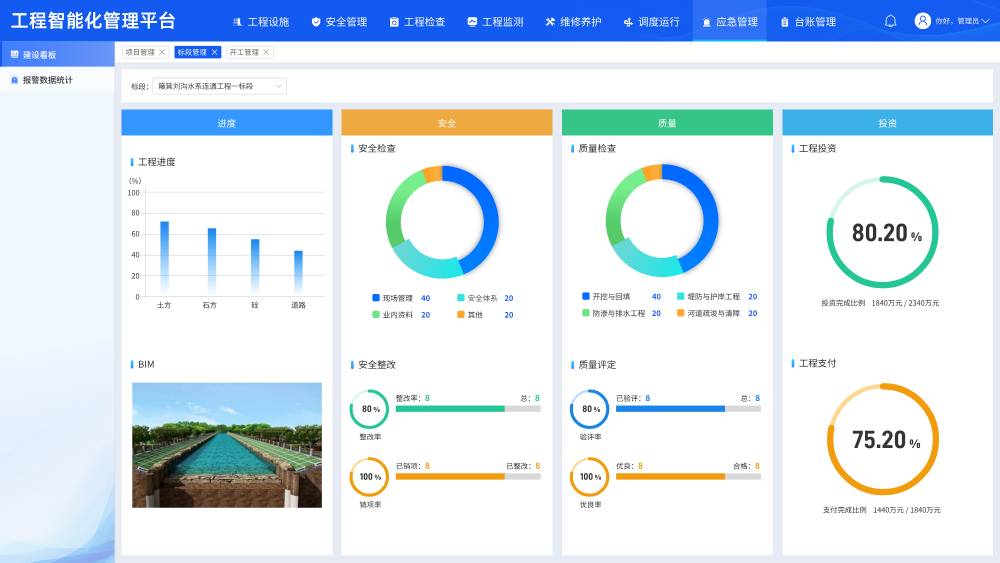
Task: Close the 标段管理 tab
Action: (214, 52)
